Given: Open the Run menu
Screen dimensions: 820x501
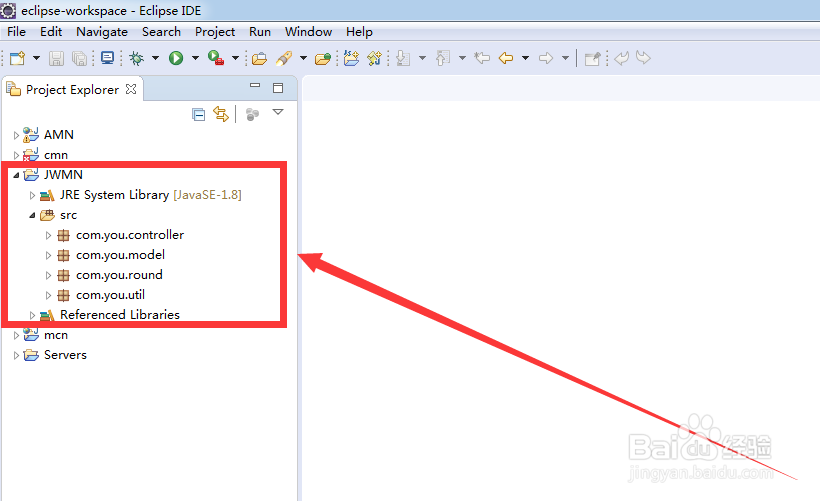Looking at the screenshot, I should 260,32.
